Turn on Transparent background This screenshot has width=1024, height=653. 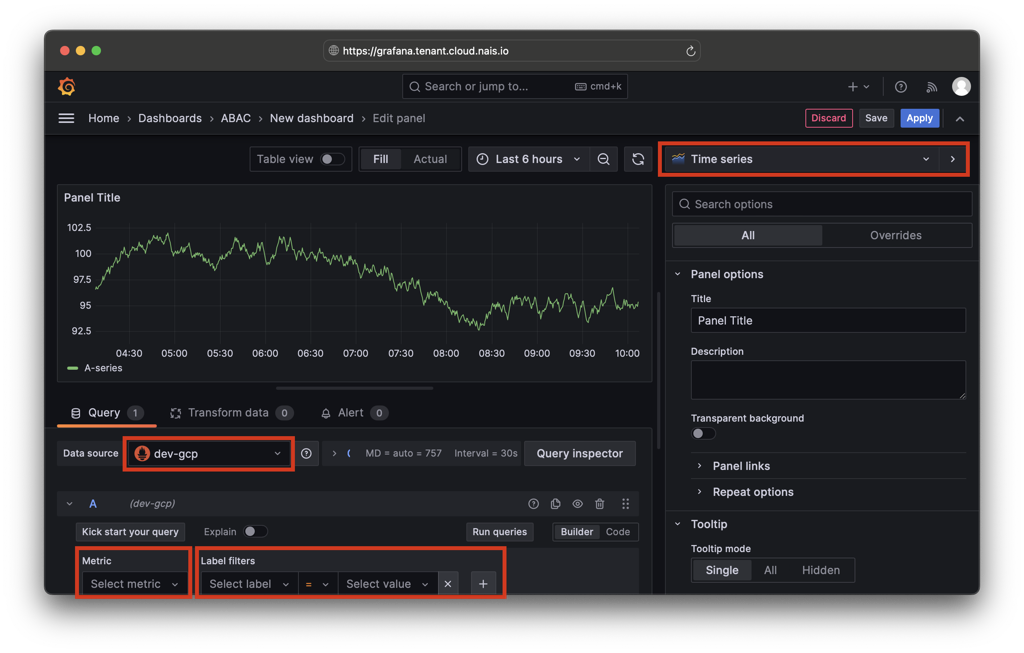(x=703, y=433)
